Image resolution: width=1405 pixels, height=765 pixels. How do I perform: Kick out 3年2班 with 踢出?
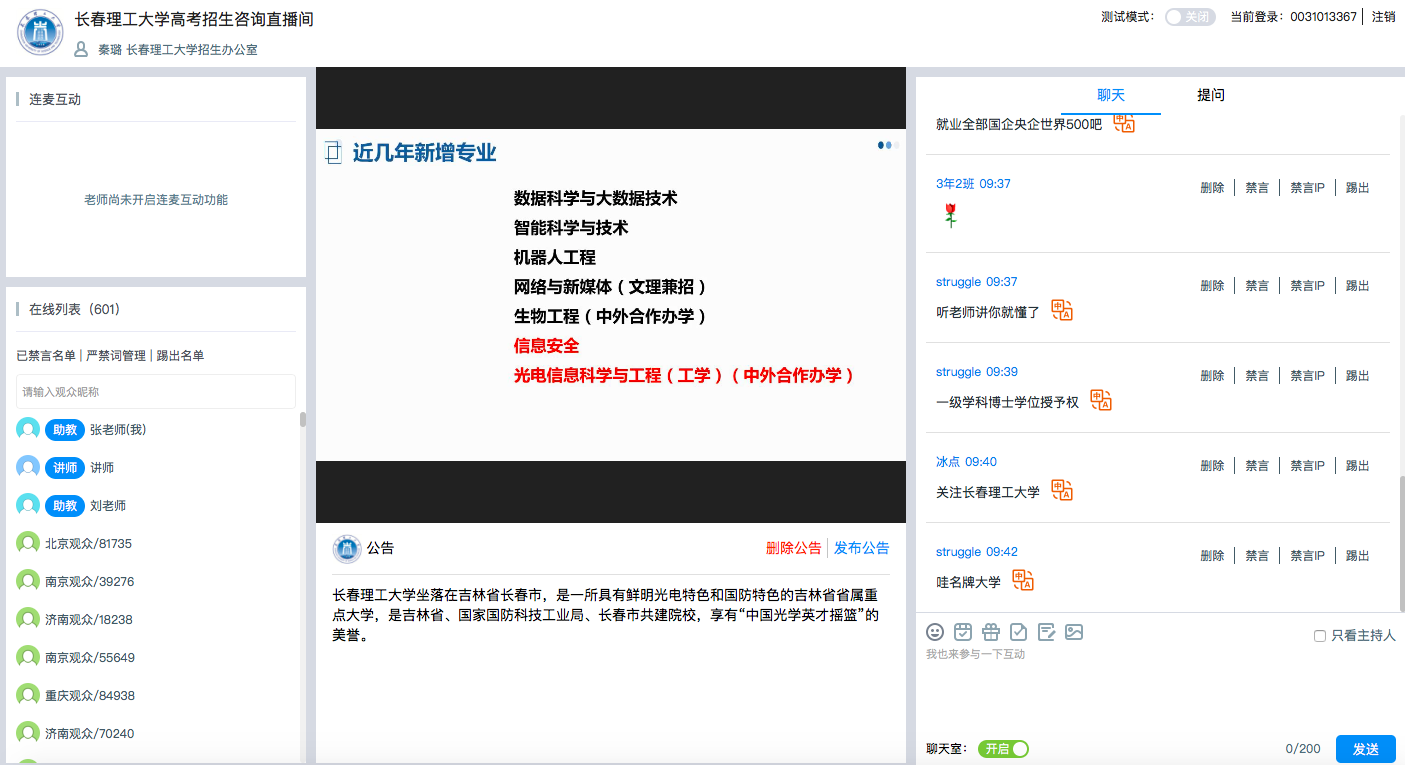pyautogui.click(x=1358, y=188)
